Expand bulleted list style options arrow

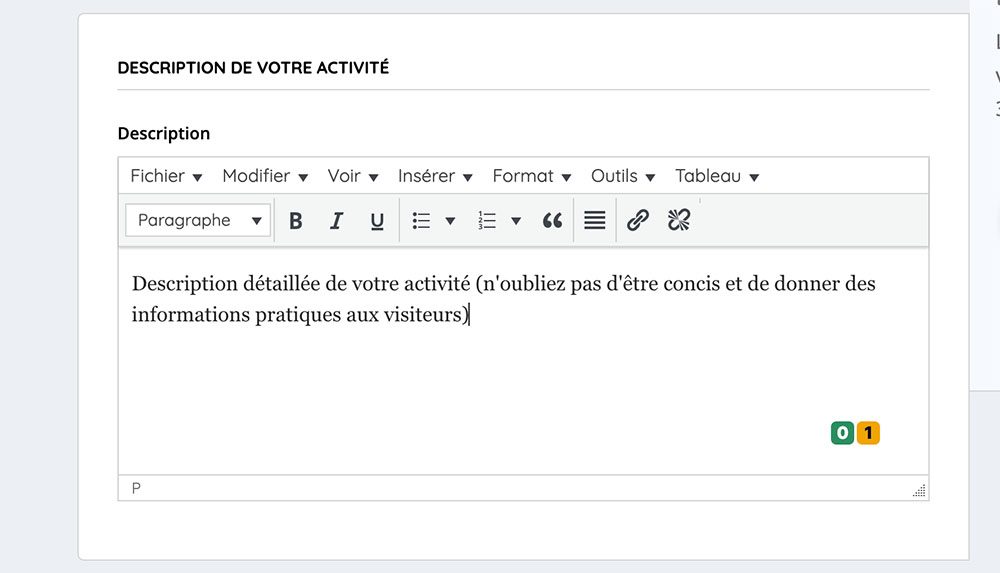pos(450,221)
